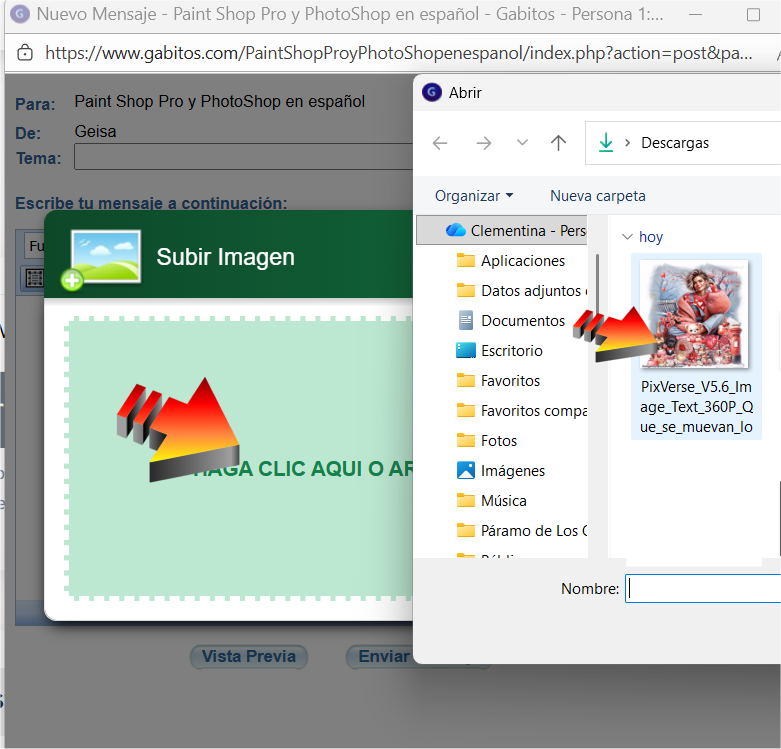Click the Back arrow in Abrir dialog

(440, 143)
